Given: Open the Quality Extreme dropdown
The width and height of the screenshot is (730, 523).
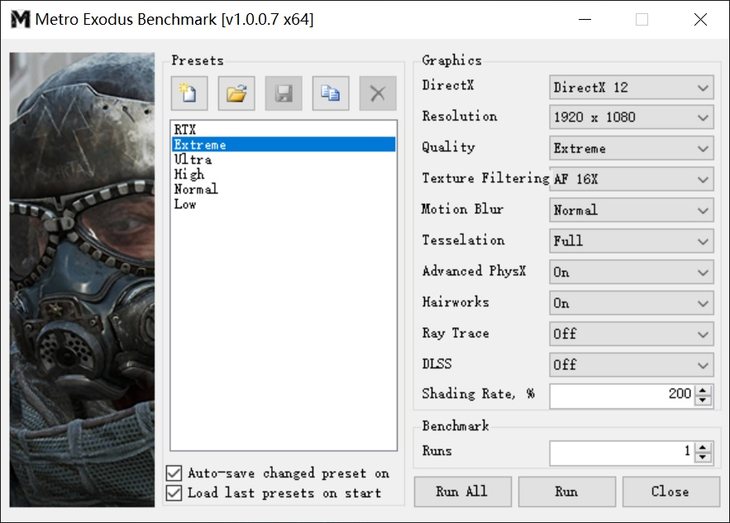Looking at the screenshot, I should 631,149.
